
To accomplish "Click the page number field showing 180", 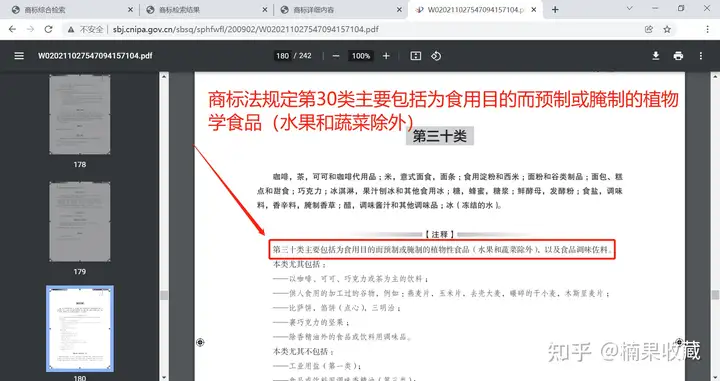I will [282, 56].
